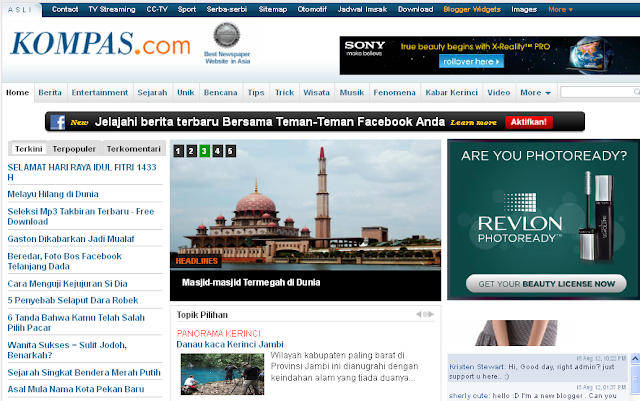Viewport: 640px width, 401px height.
Task: Click the Contact link in top bar
Action: click(65, 9)
